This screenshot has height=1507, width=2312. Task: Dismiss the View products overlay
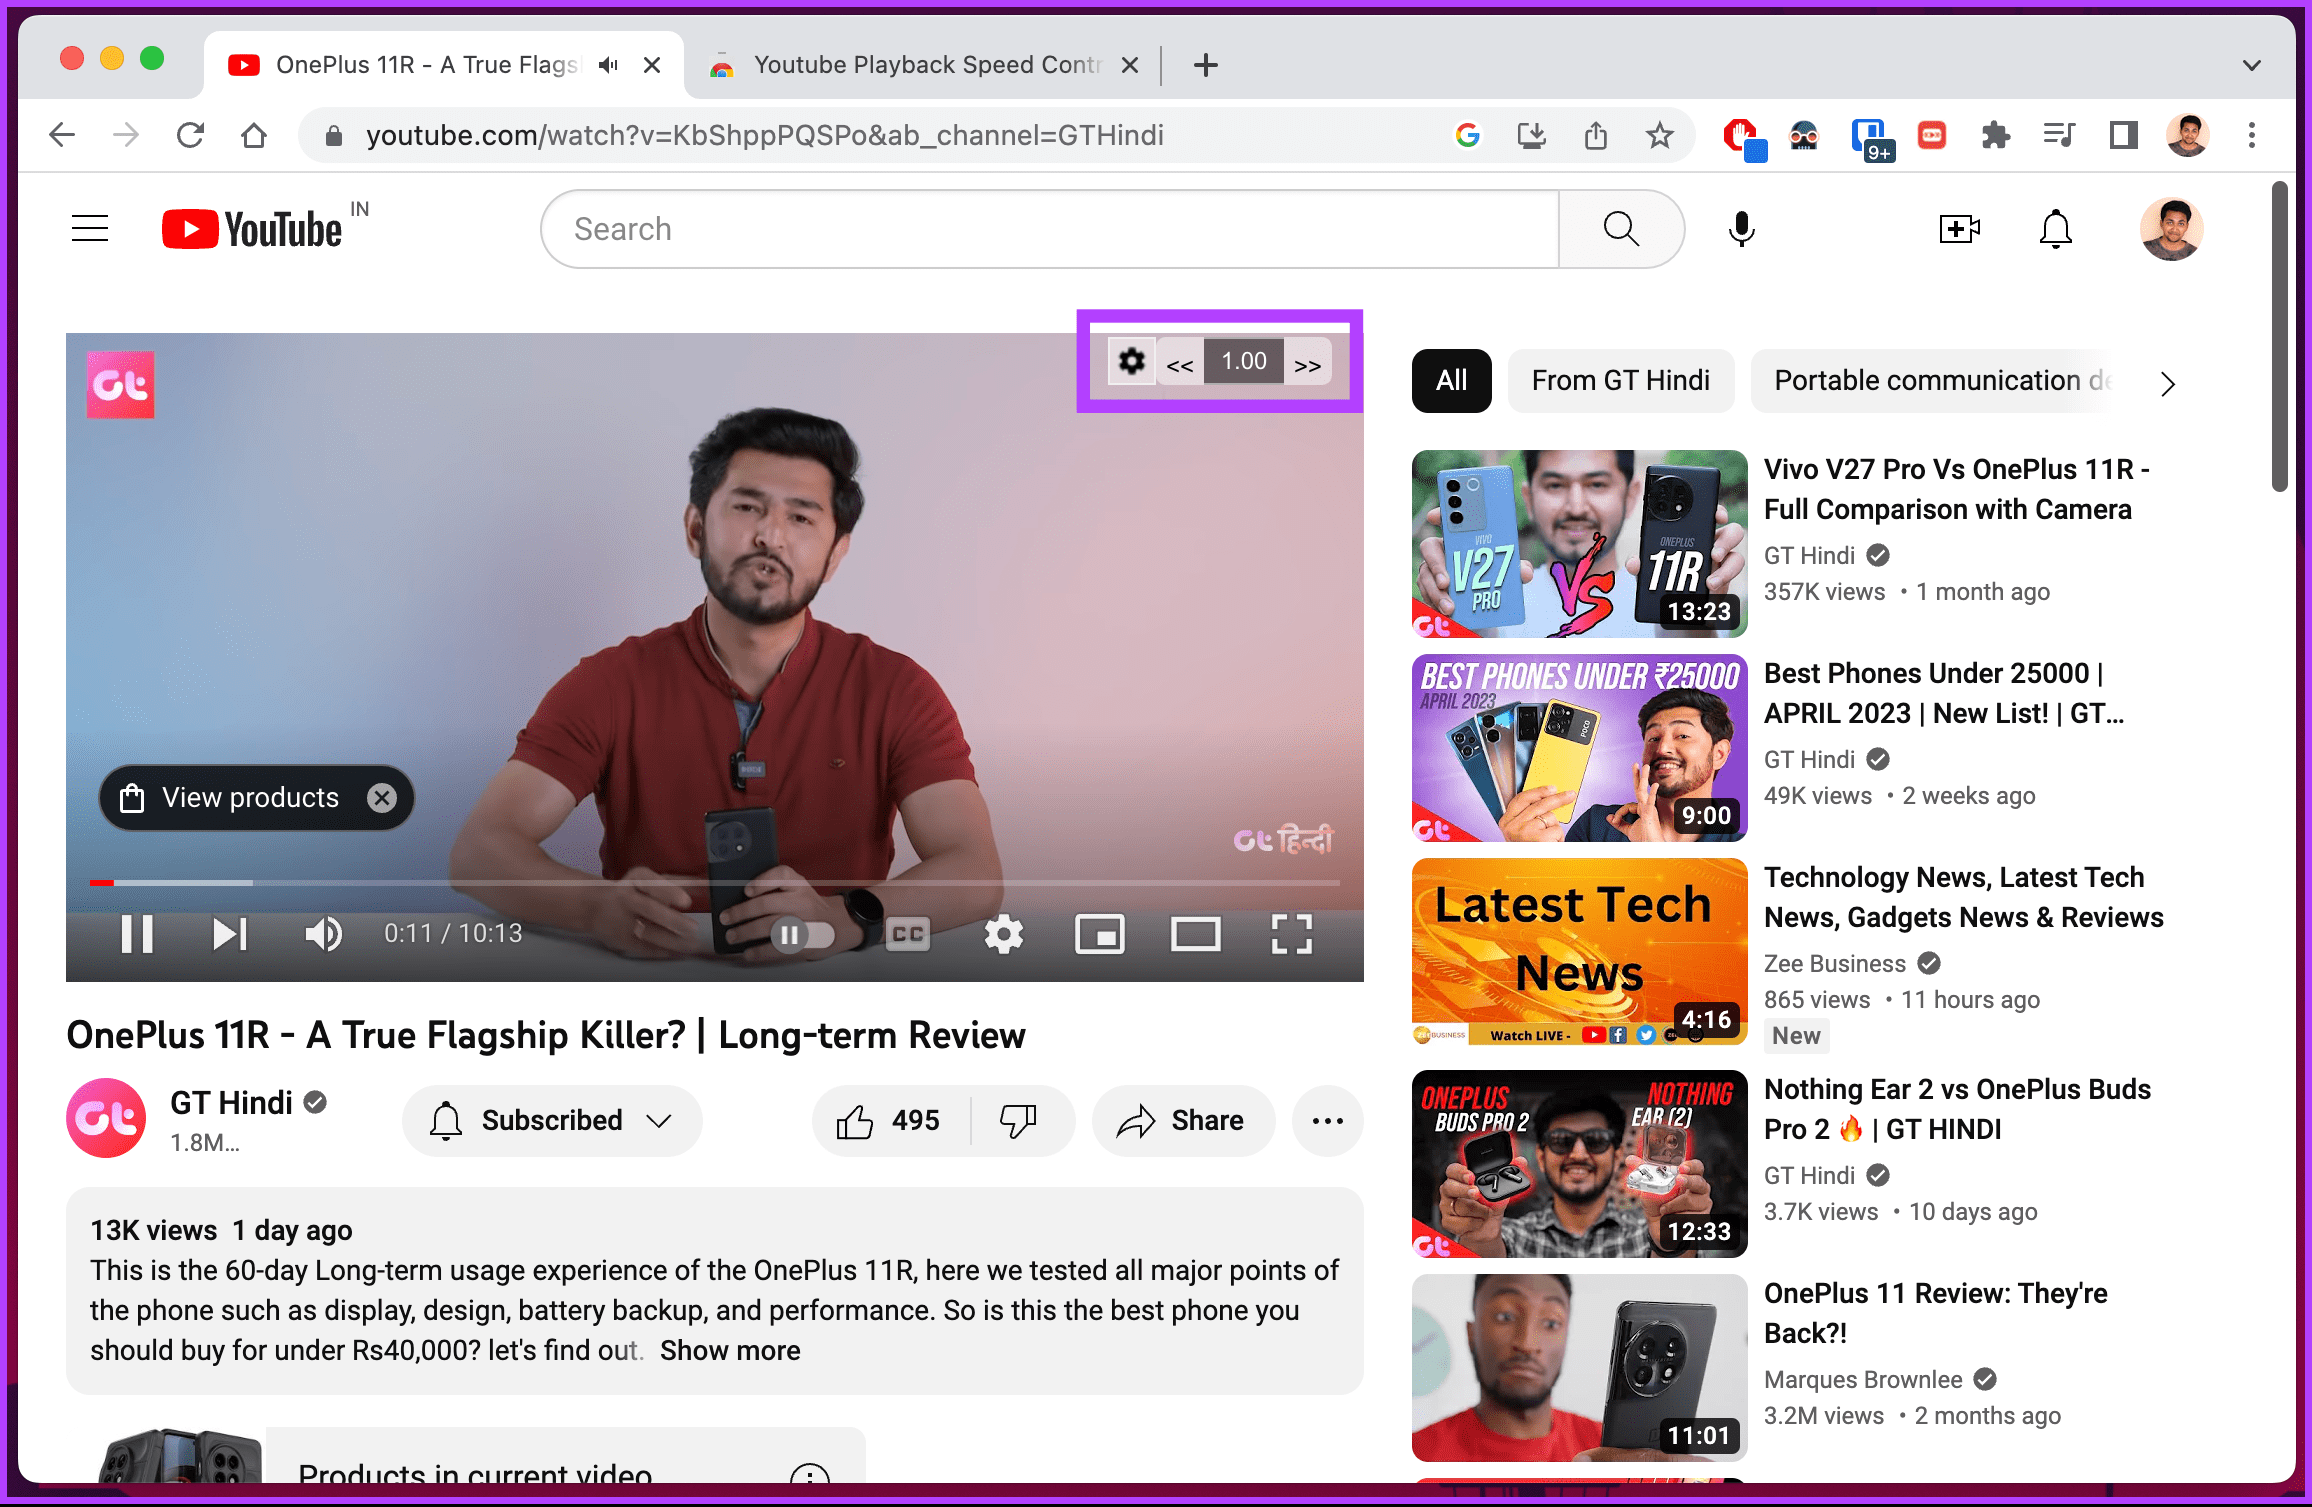pos(382,797)
